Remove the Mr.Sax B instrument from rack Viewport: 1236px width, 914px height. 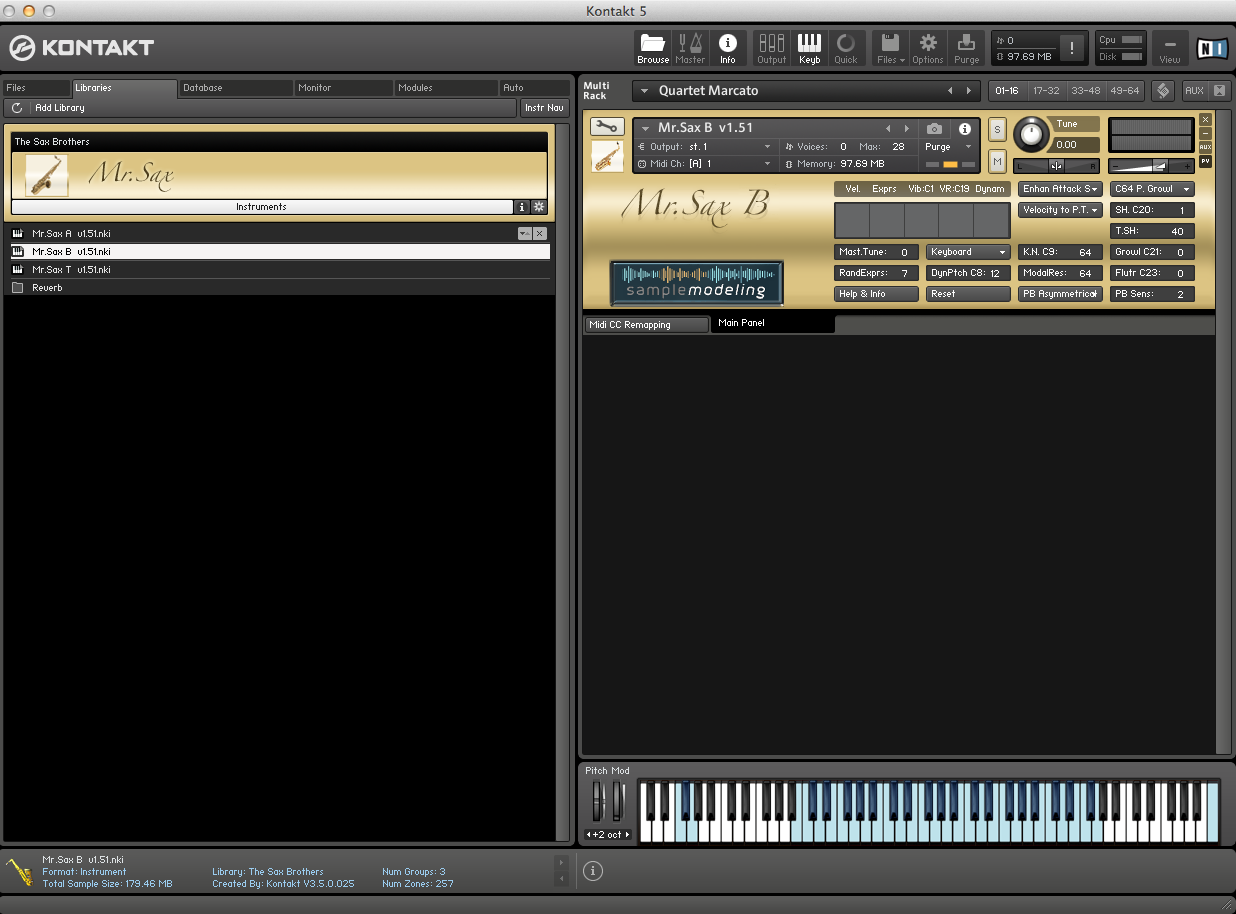1205,120
